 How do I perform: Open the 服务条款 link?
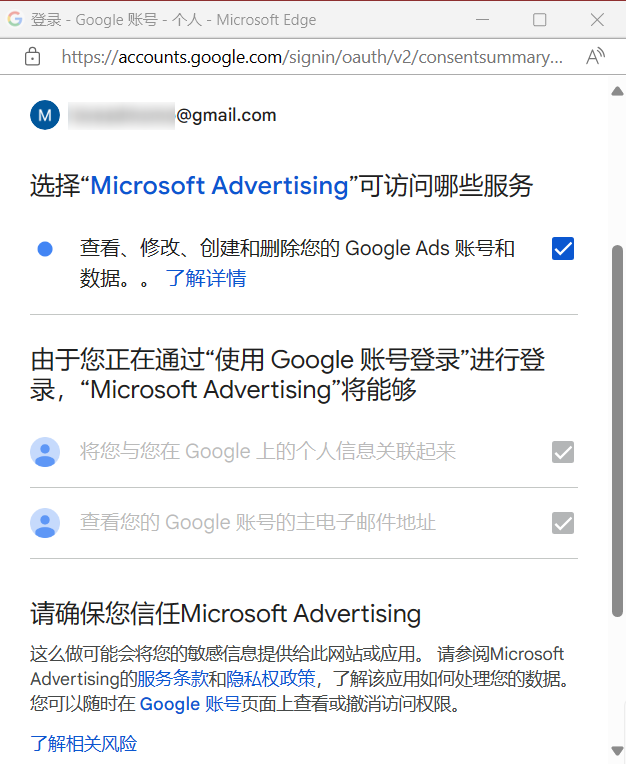tap(172, 679)
